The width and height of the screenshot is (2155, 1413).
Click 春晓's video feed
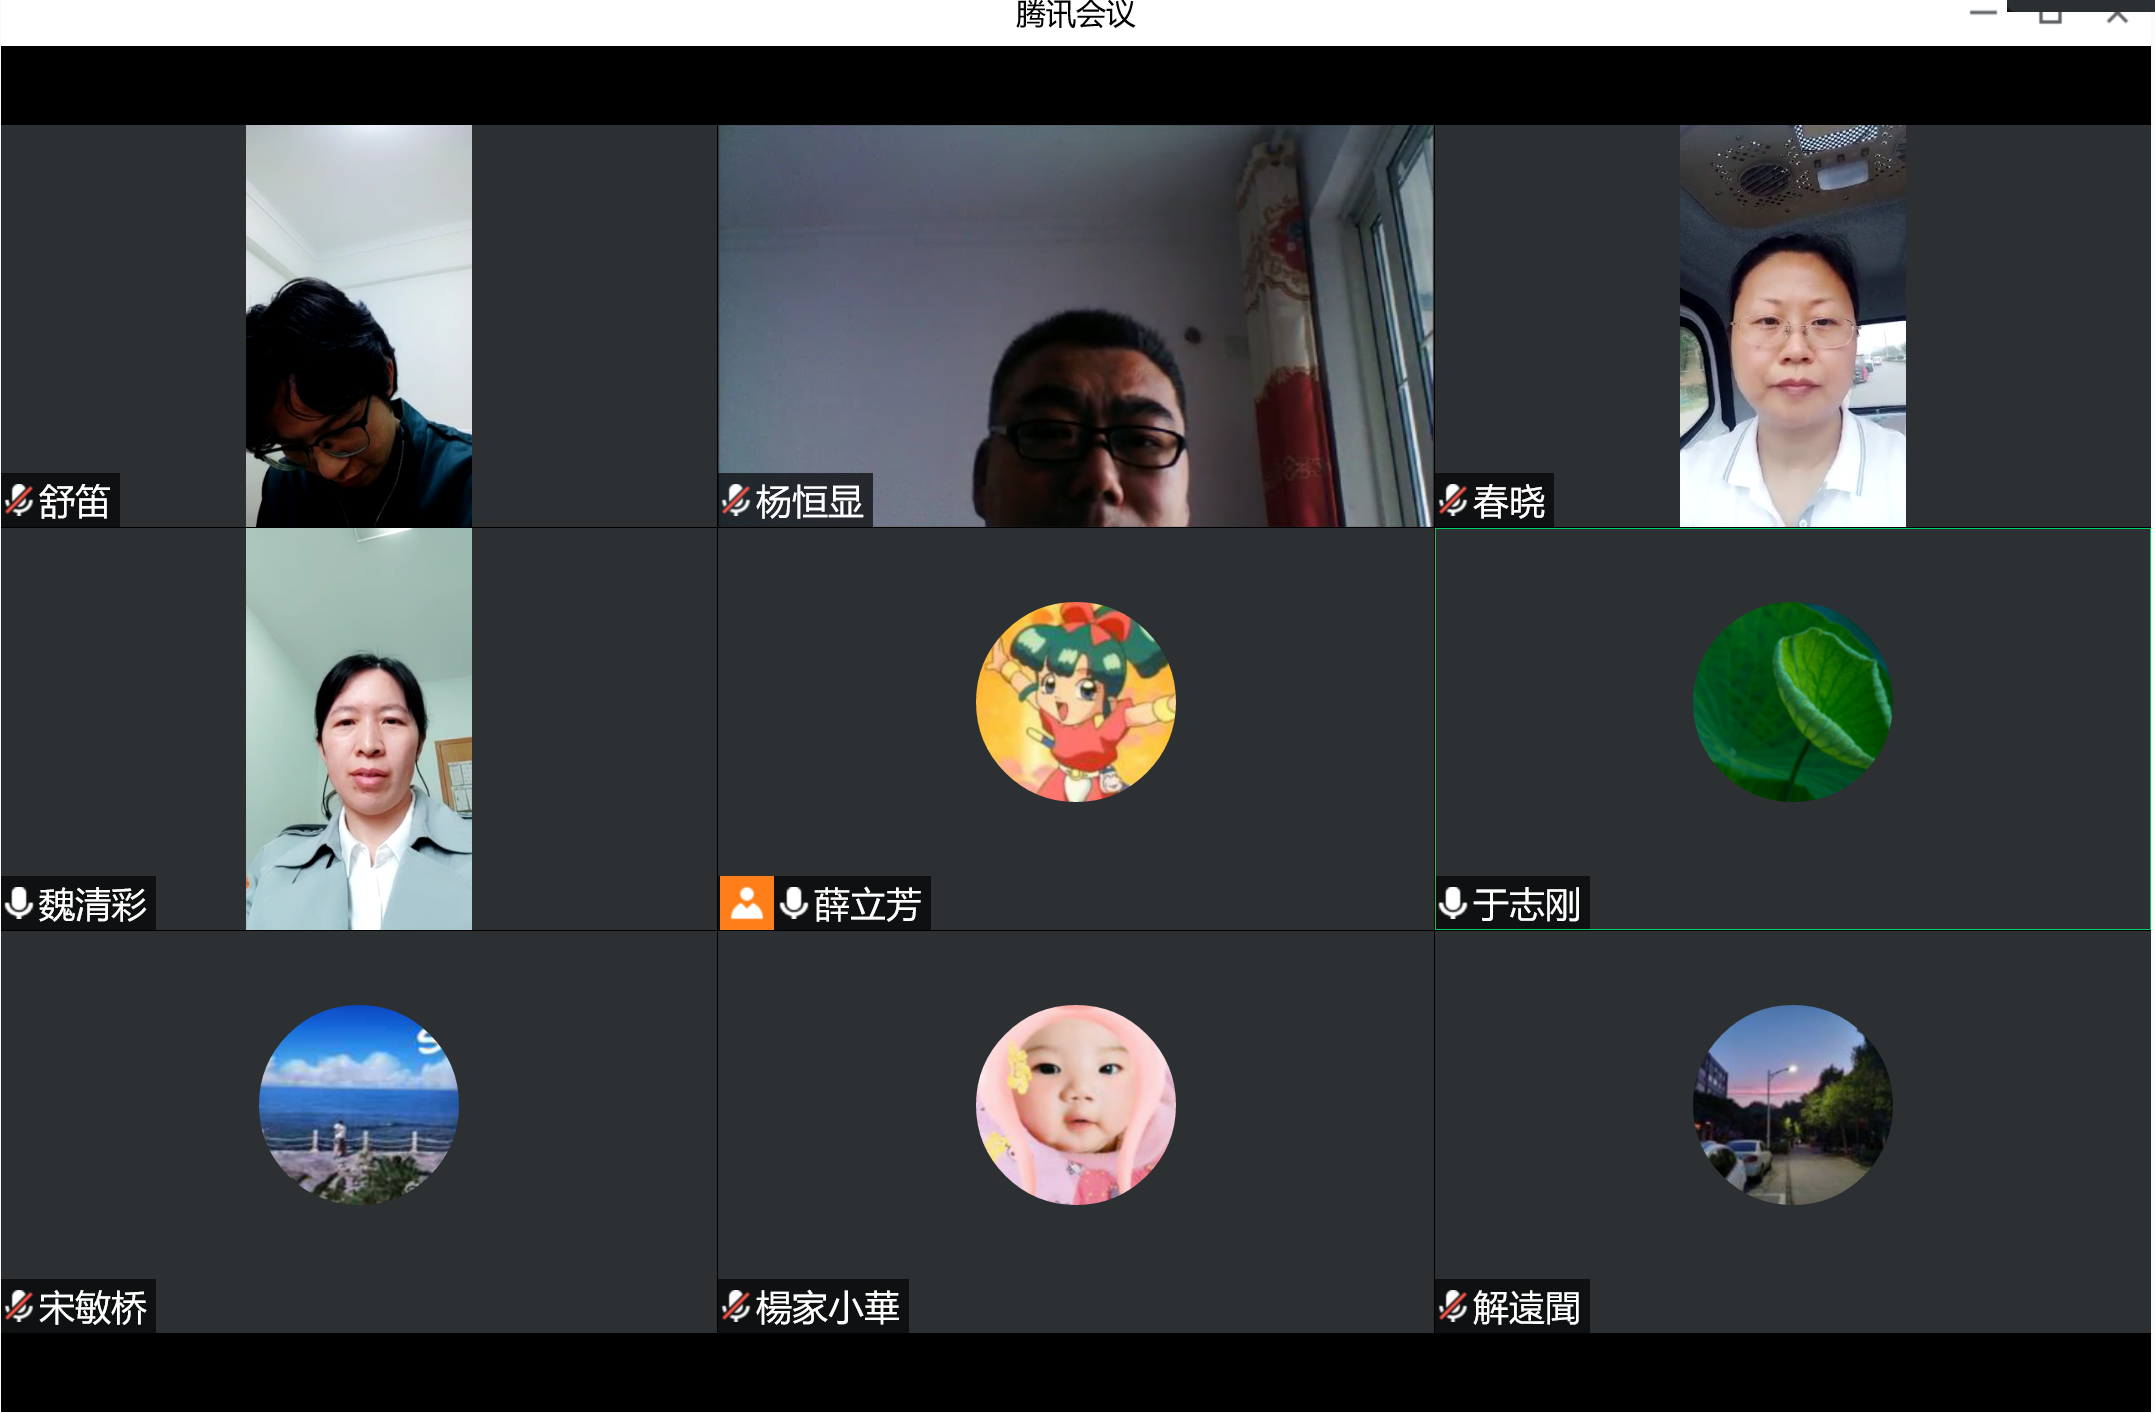tap(1792, 325)
